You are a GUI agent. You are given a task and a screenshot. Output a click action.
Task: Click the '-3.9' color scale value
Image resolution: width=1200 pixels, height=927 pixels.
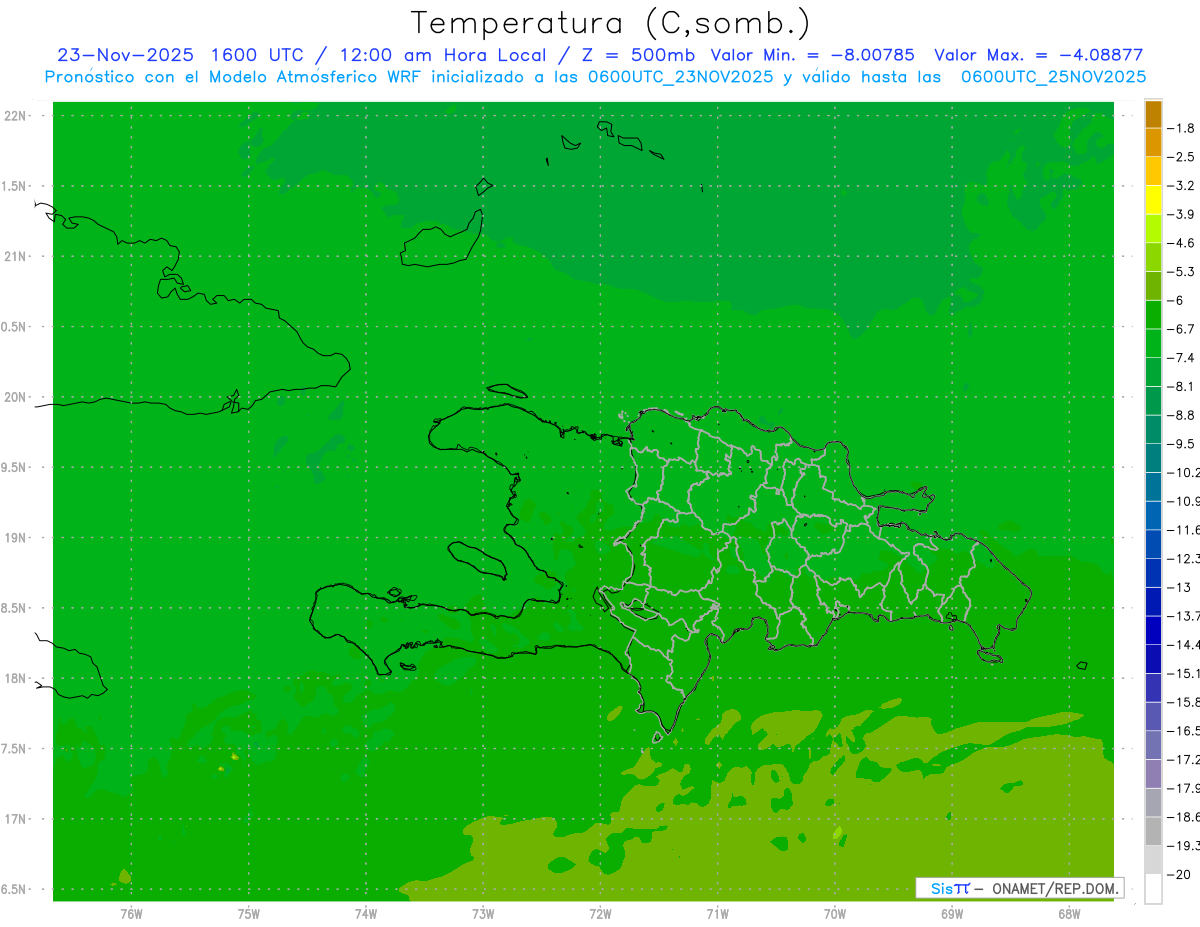point(1183,214)
